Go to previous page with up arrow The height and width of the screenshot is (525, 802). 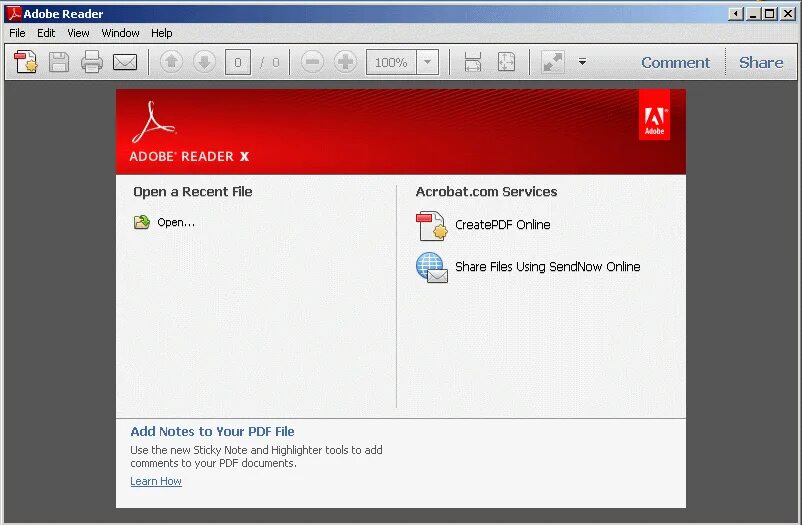(x=171, y=62)
